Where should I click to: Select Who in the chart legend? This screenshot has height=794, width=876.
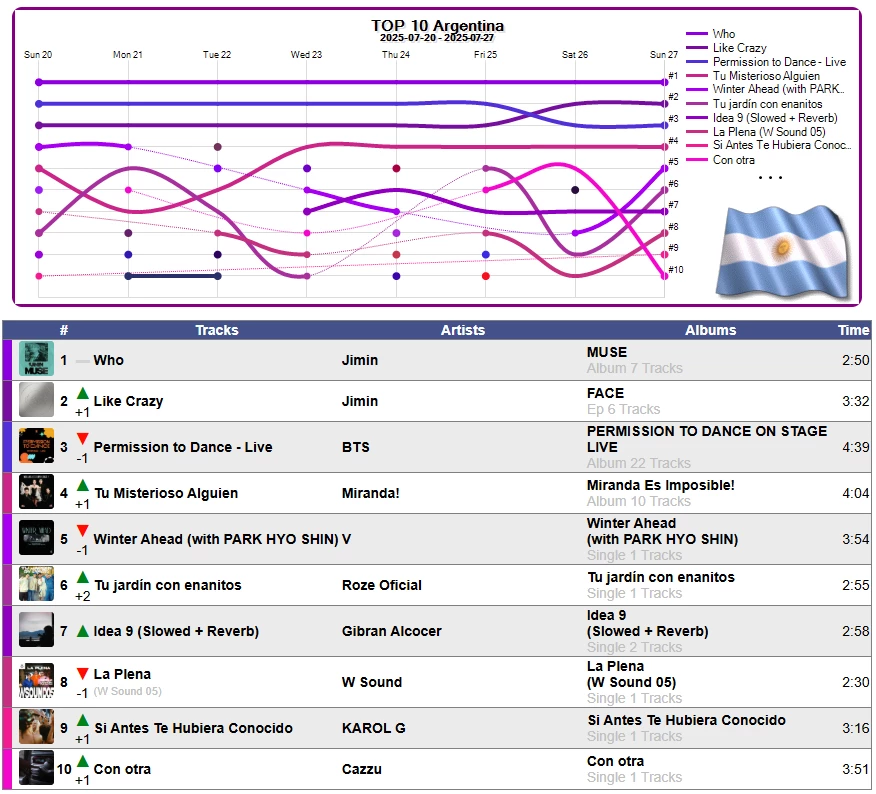pyautogui.click(x=724, y=34)
